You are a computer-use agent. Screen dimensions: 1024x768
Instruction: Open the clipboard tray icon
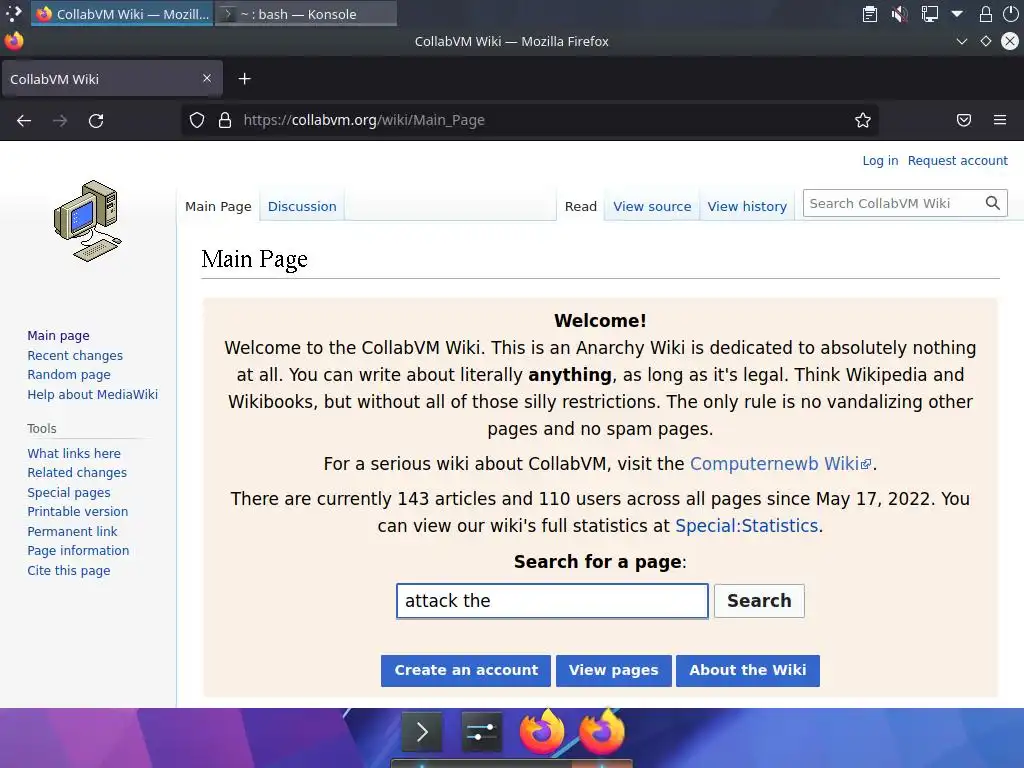pos(869,14)
